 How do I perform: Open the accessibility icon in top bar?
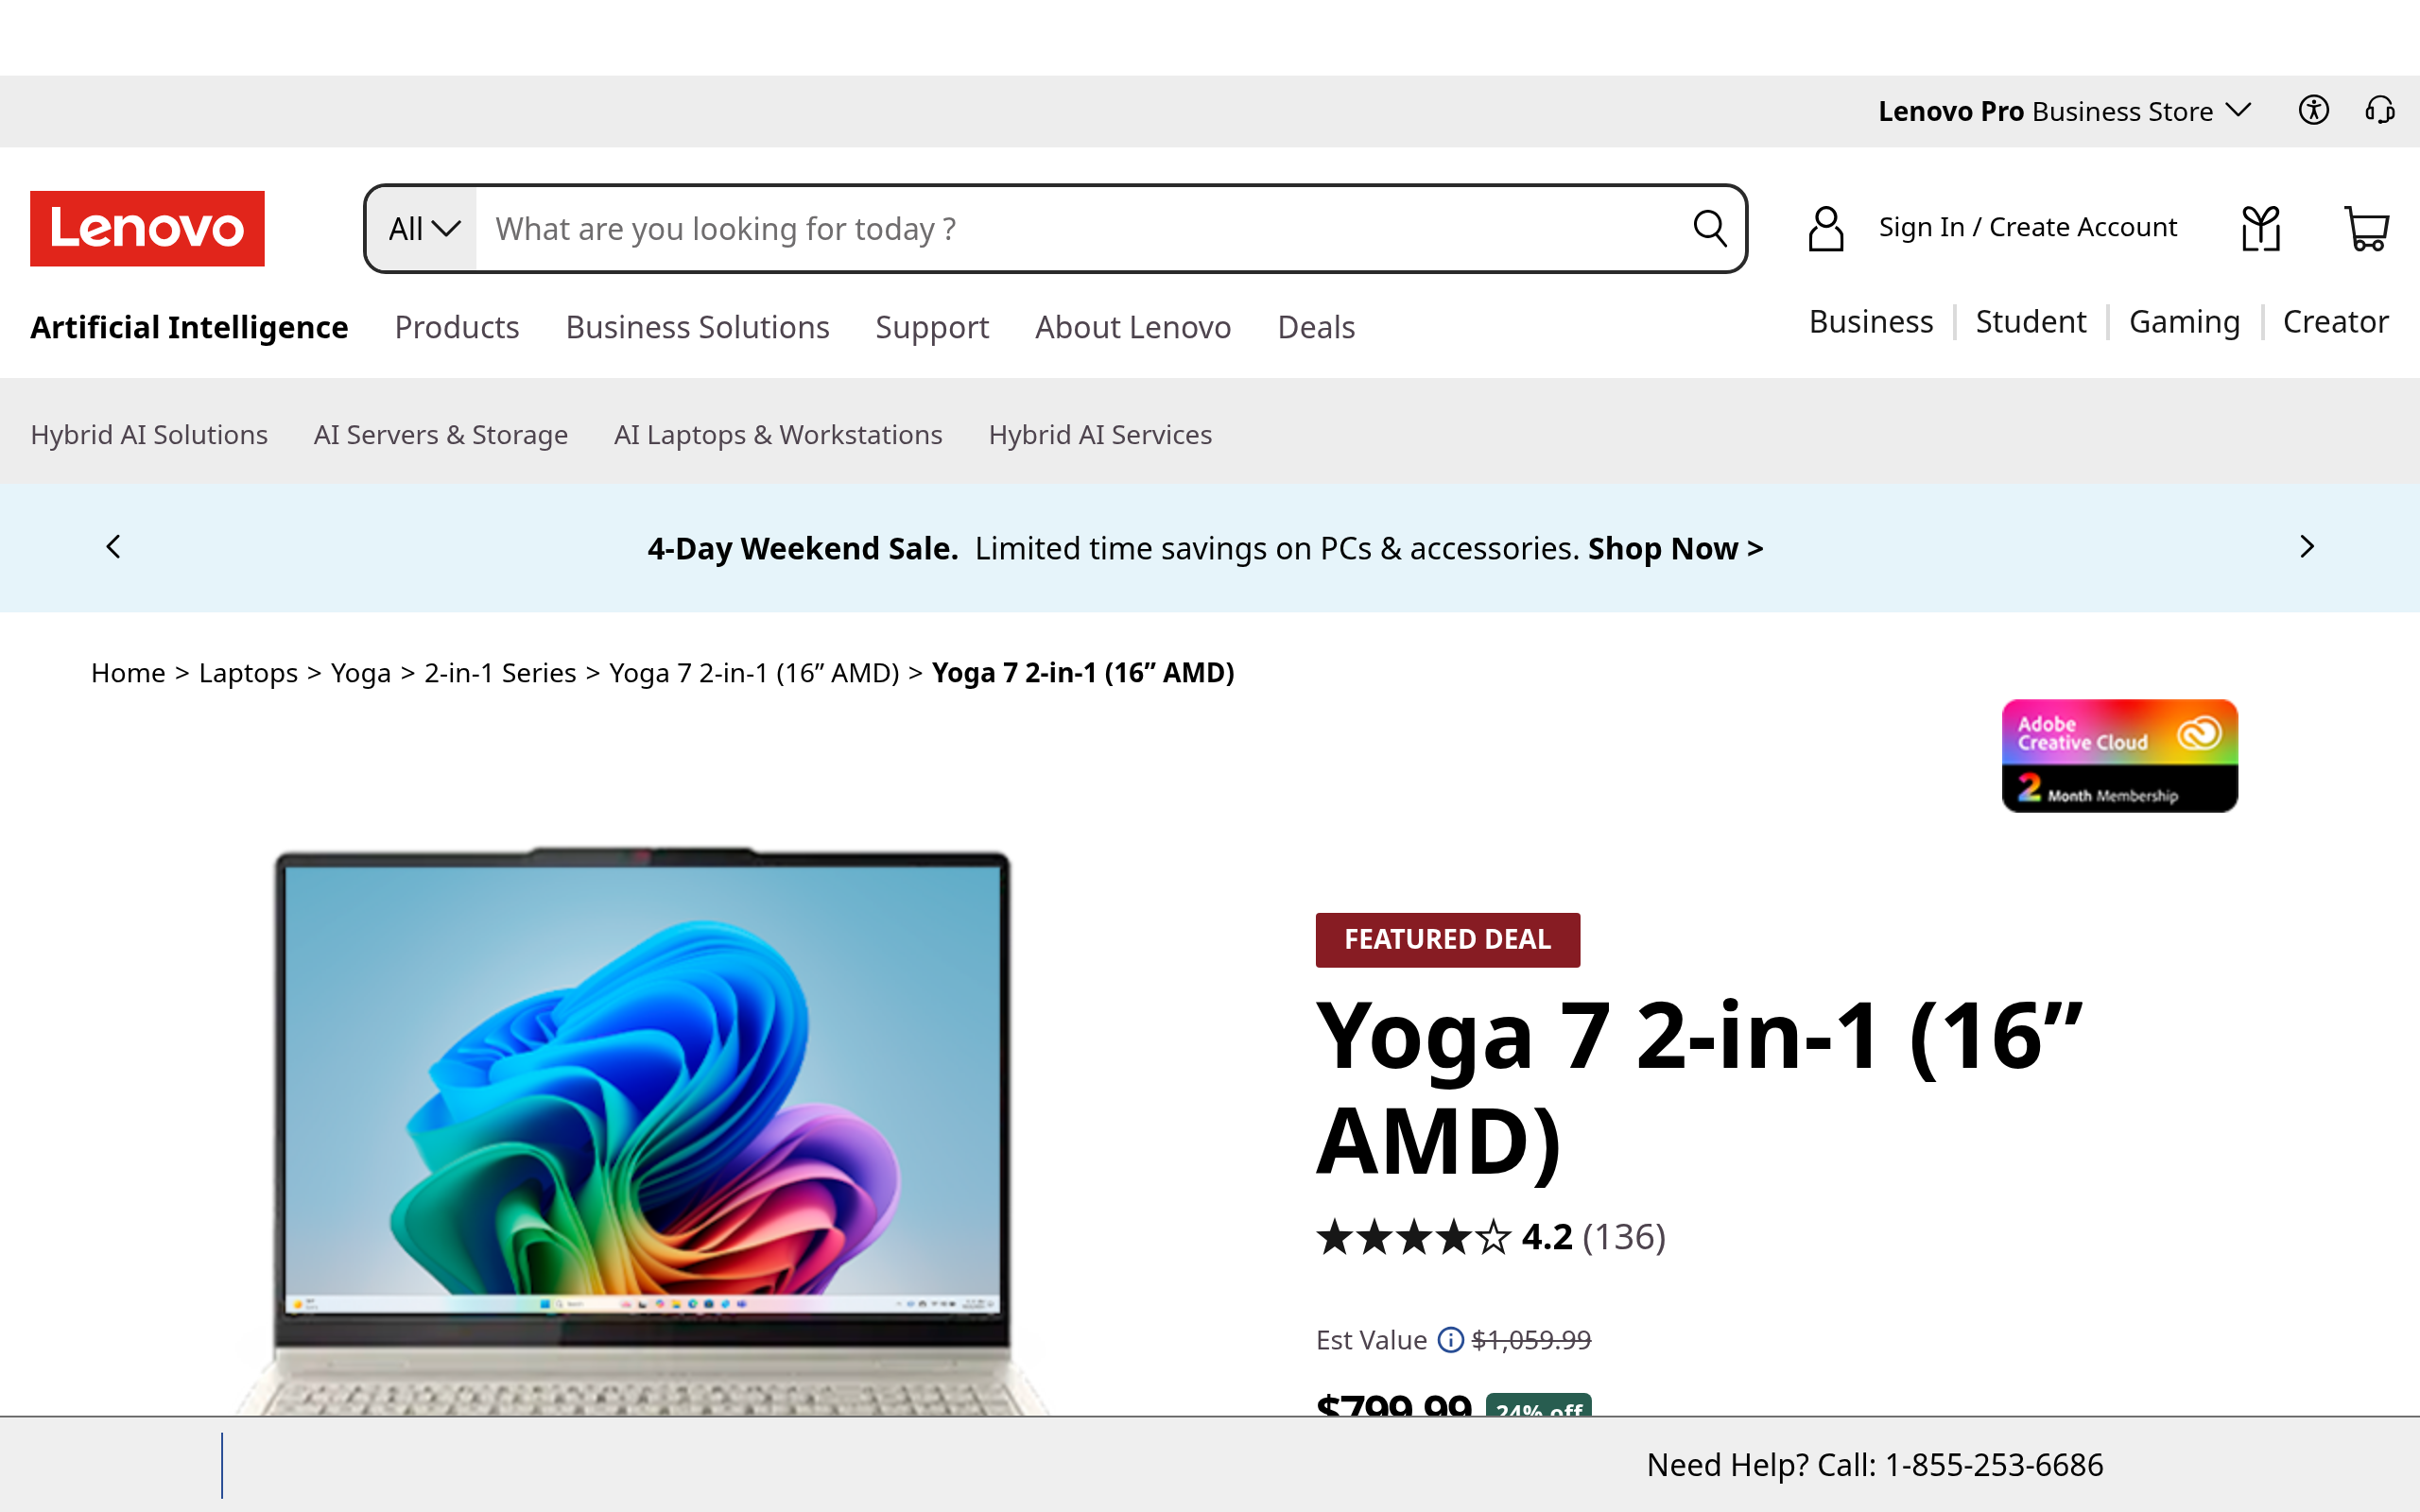tap(2313, 110)
